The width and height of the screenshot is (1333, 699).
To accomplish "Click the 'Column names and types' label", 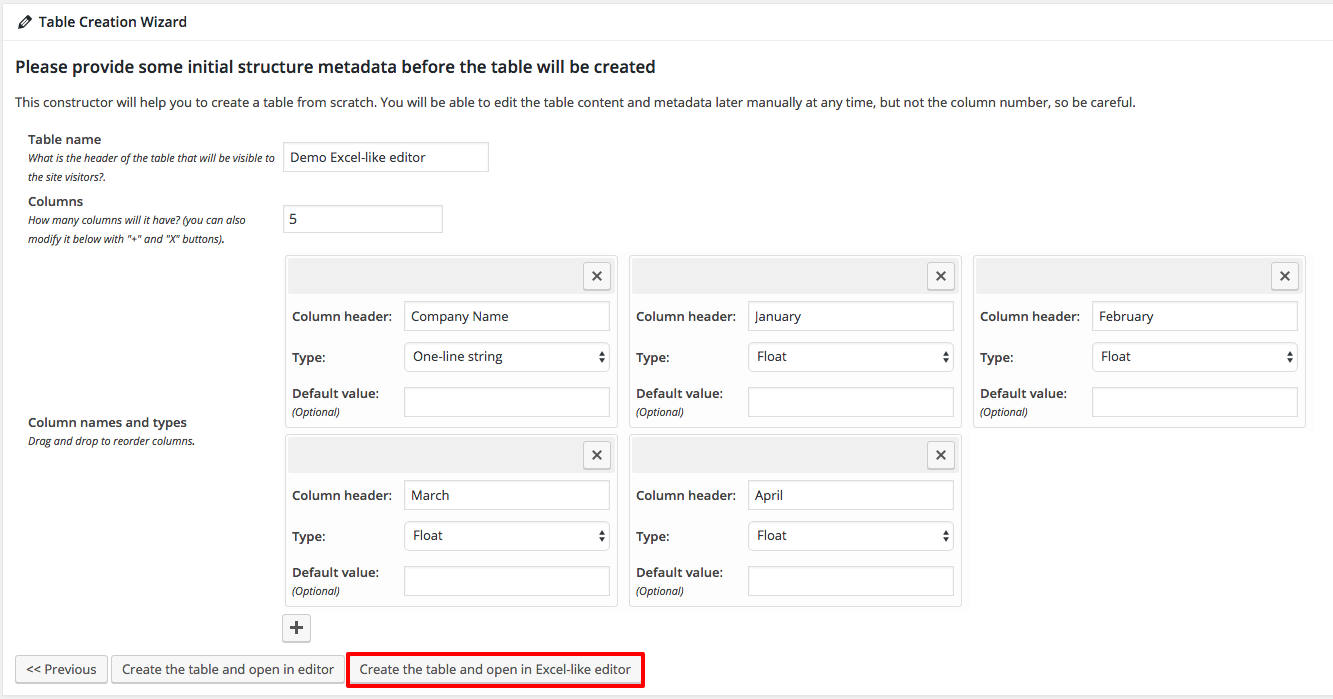I will tap(108, 423).
